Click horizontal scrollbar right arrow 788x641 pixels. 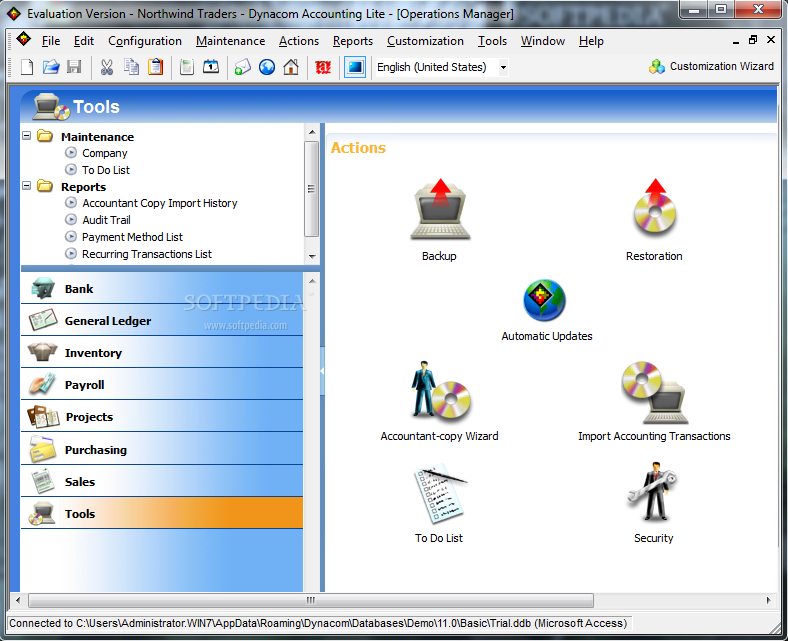768,600
